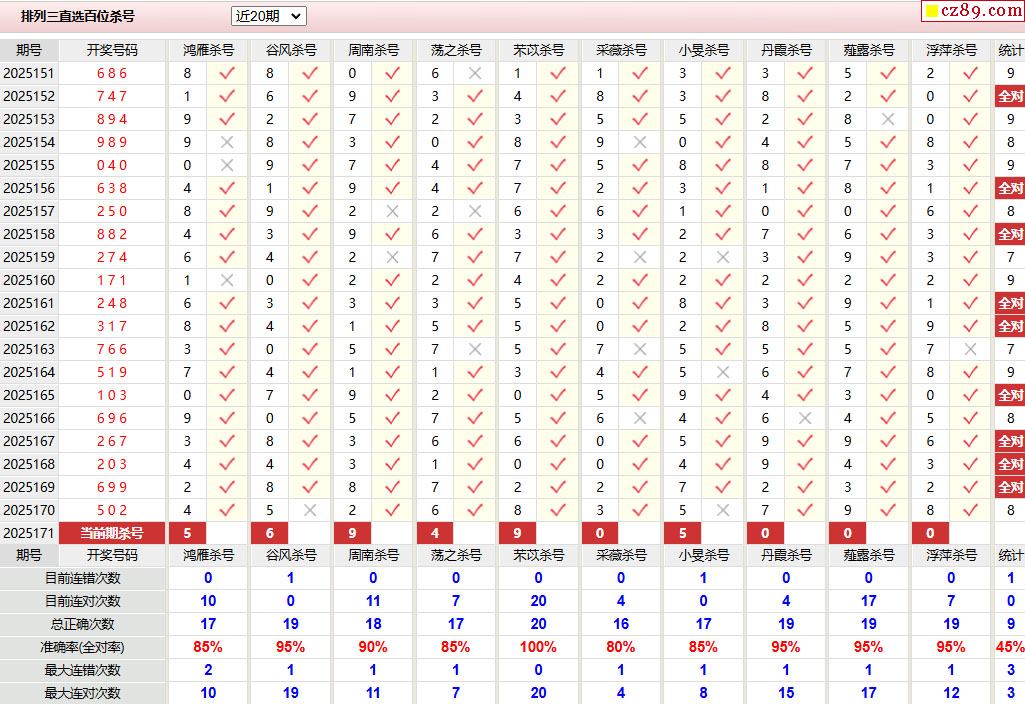1025x704 pixels.
Task: Click the check mark for 薤露杀号 in row 2025169
Action: (x=888, y=487)
